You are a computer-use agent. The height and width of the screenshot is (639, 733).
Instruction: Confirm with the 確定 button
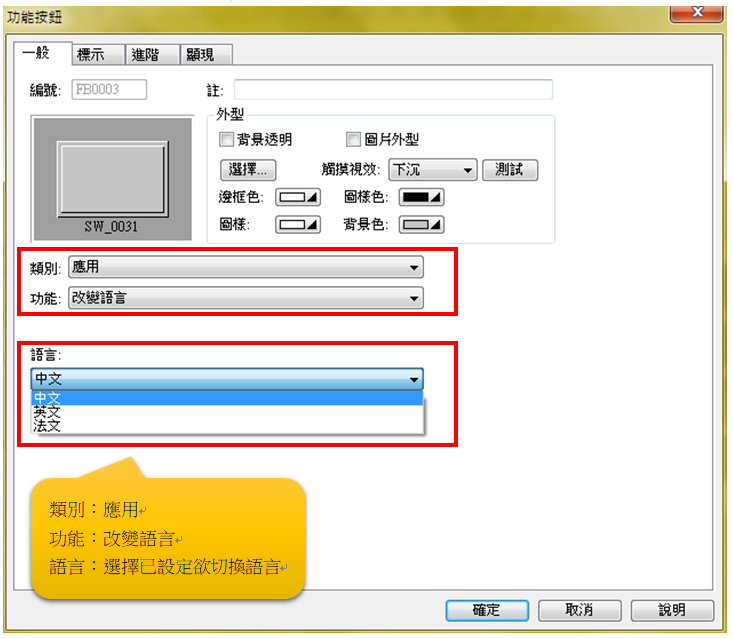pos(487,610)
